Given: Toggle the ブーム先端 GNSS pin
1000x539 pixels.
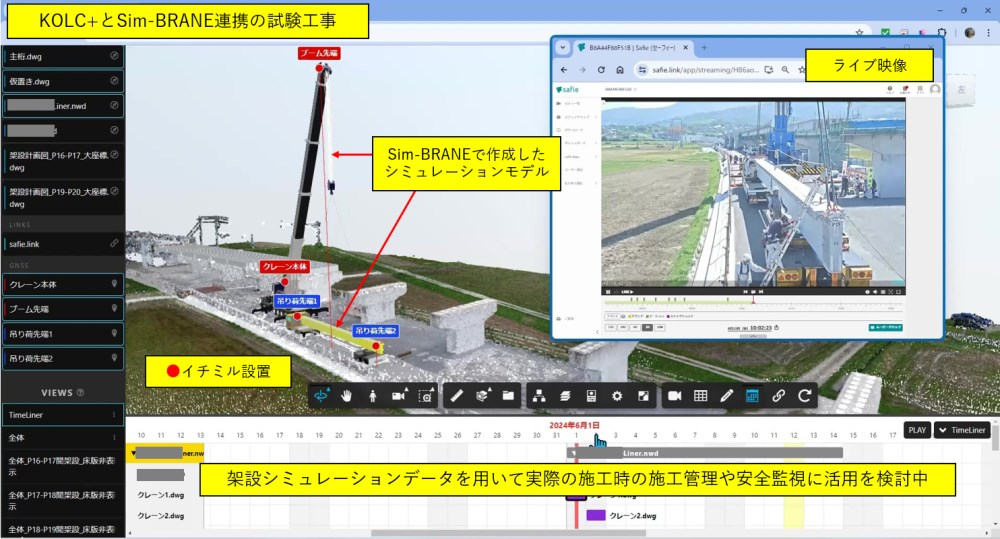Looking at the screenshot, I should [114, 309].
